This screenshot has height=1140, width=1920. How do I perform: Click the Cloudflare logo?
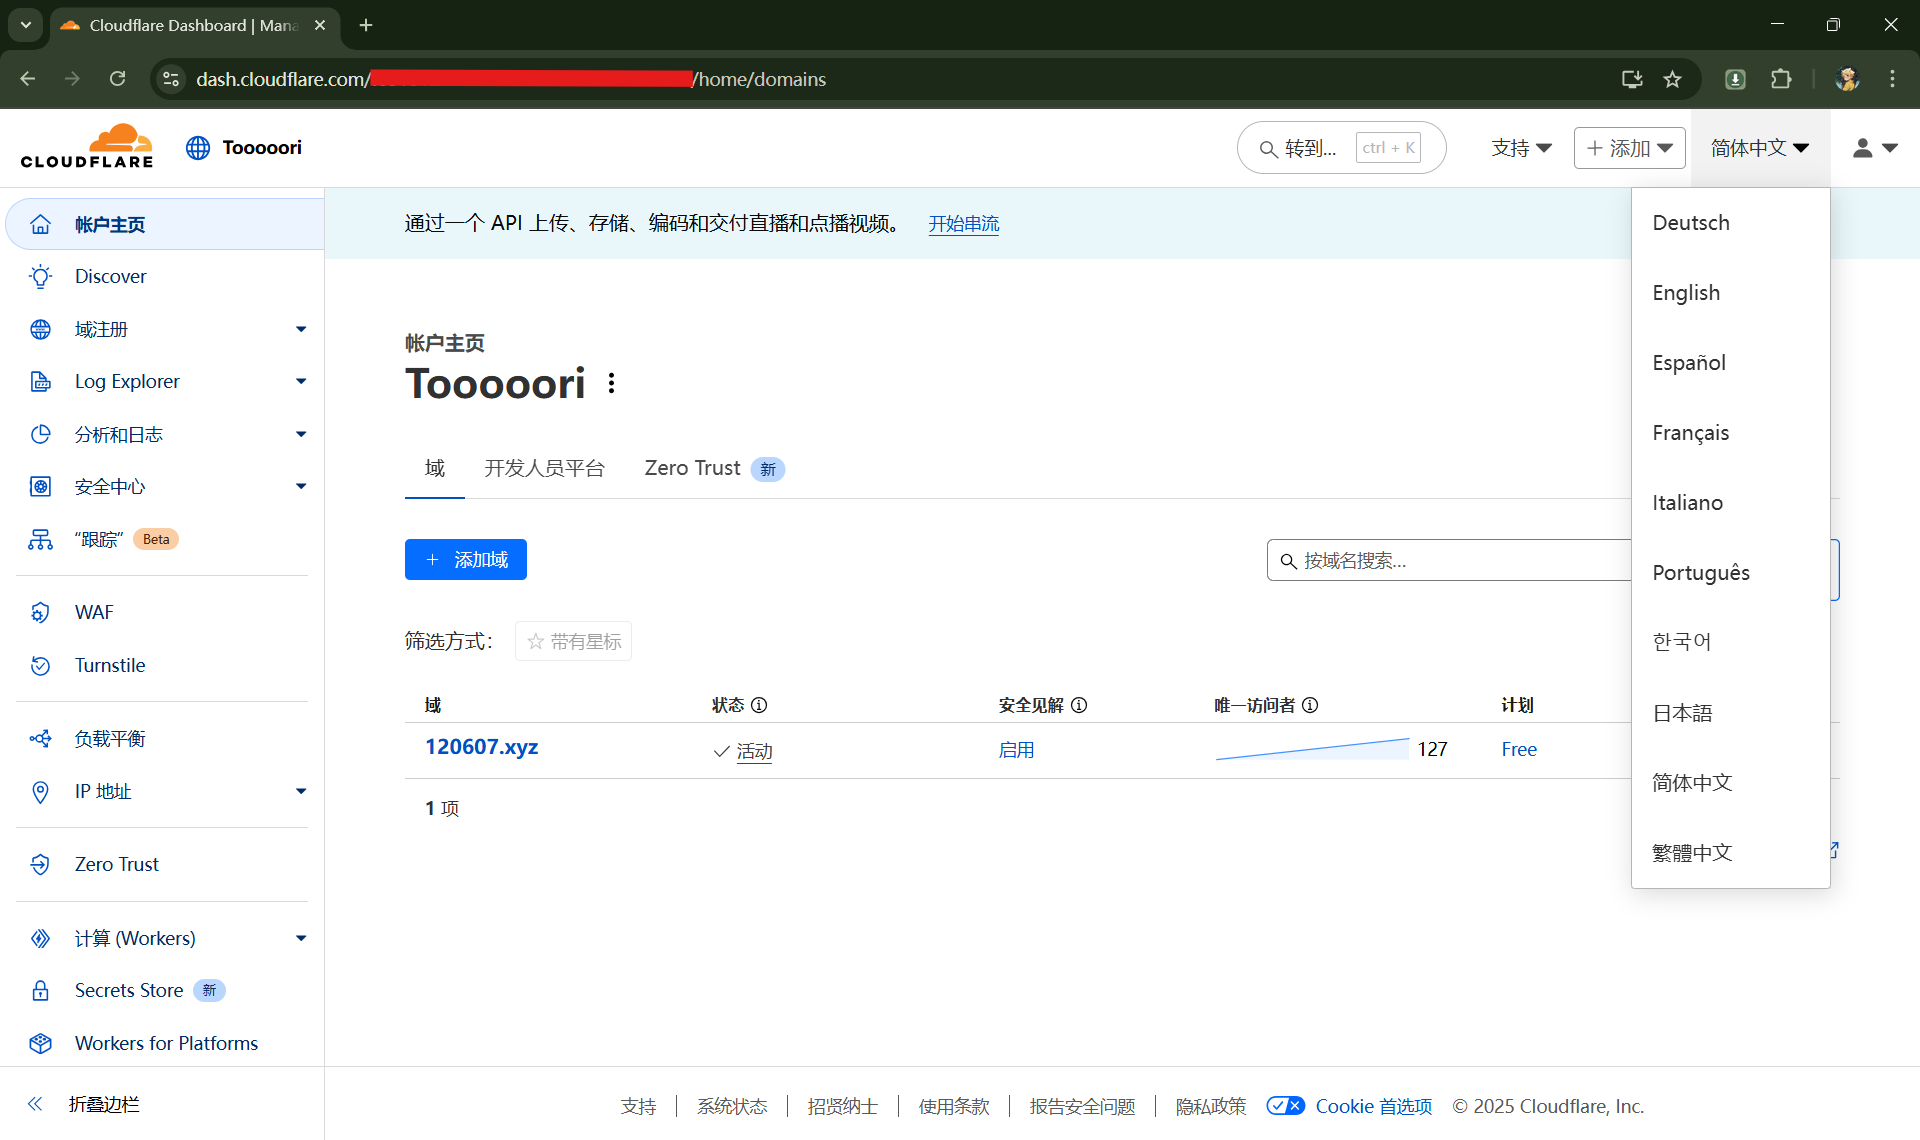click(x=87, y=147)
